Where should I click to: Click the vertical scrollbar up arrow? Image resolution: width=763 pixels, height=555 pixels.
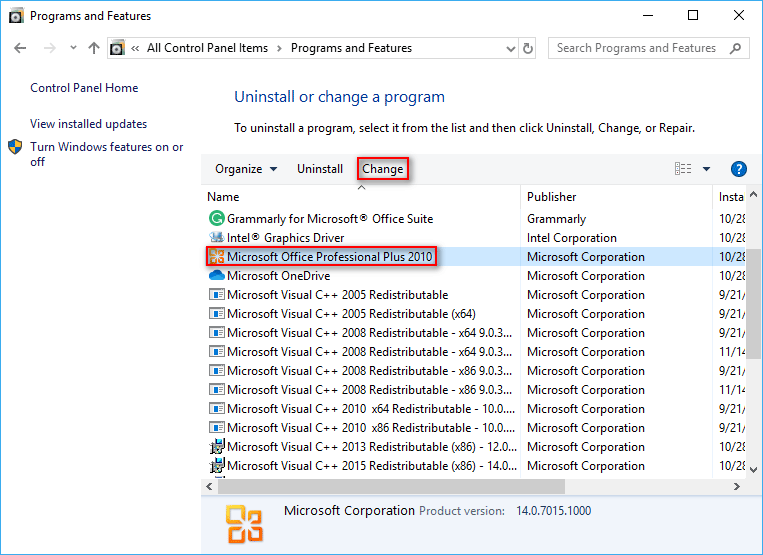coord(753,195)
